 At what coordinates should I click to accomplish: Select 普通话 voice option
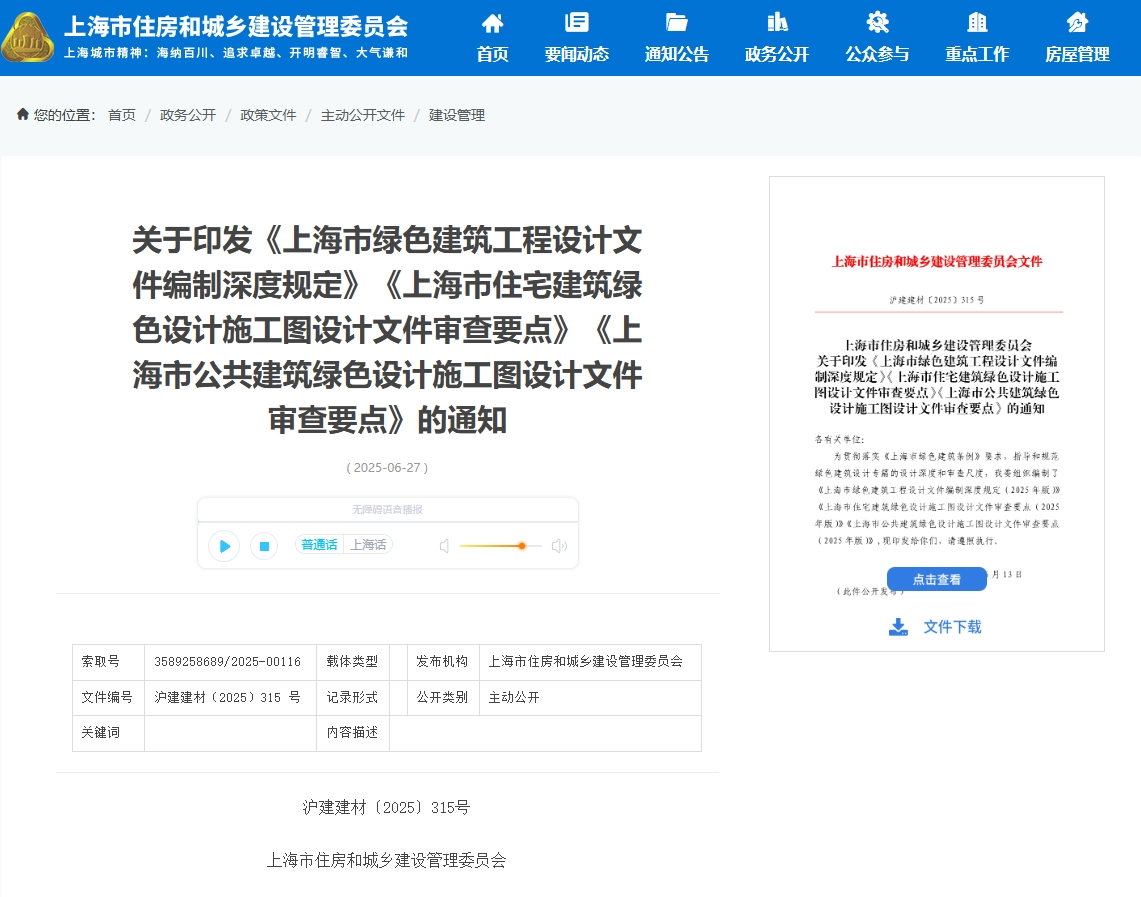click(x=318, y=544)
